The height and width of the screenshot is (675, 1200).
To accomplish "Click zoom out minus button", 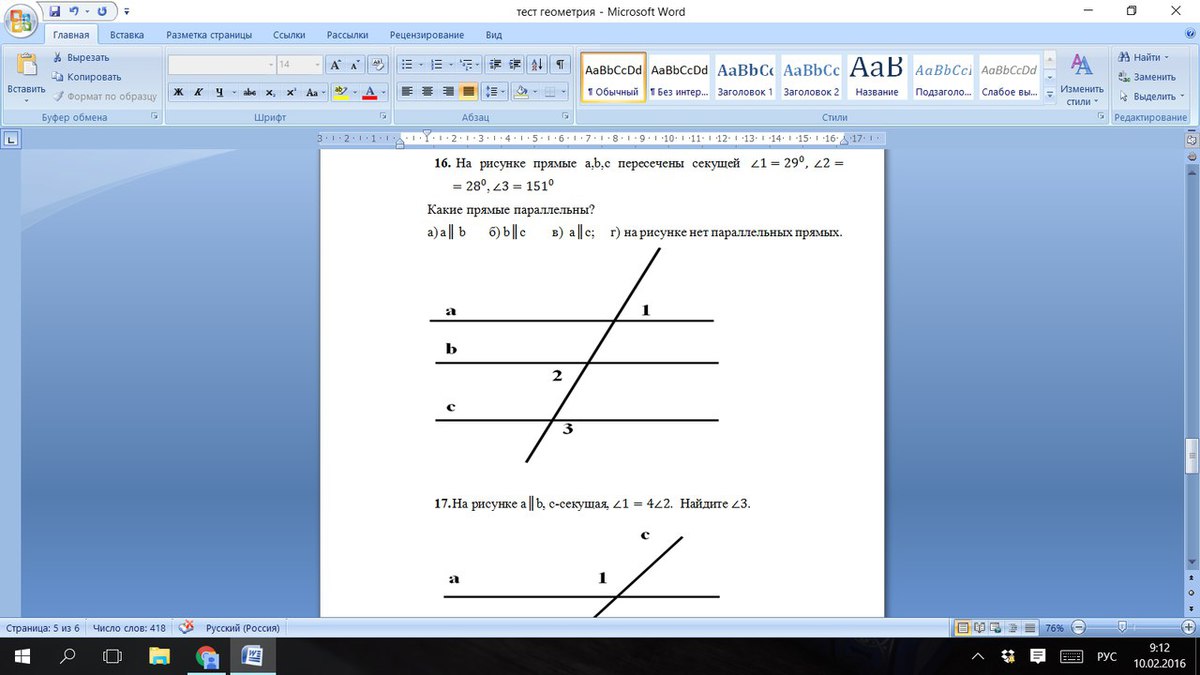I will [x=1078, y=628].
